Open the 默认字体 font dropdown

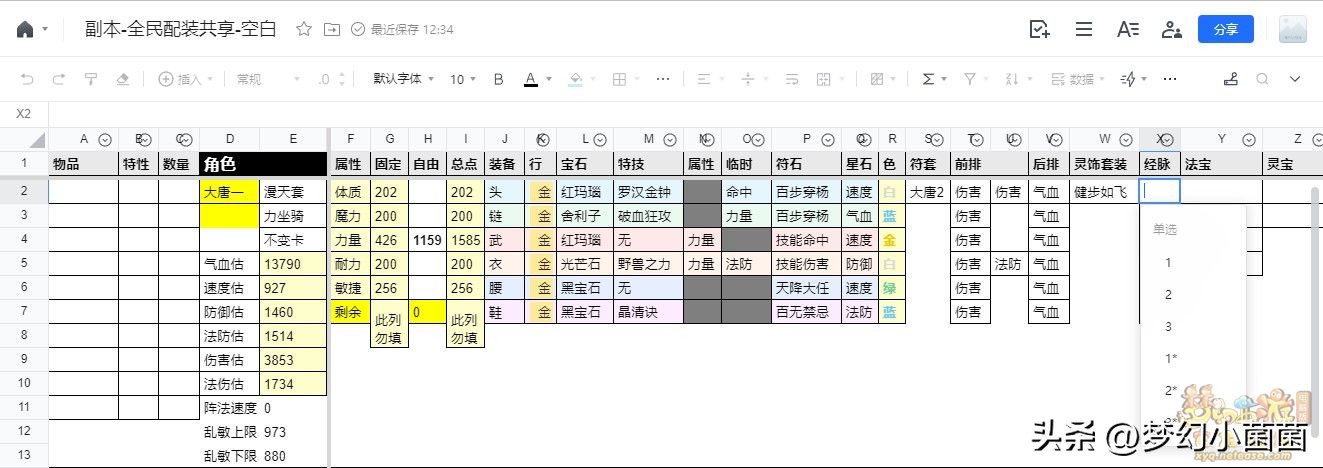(404, 79)
